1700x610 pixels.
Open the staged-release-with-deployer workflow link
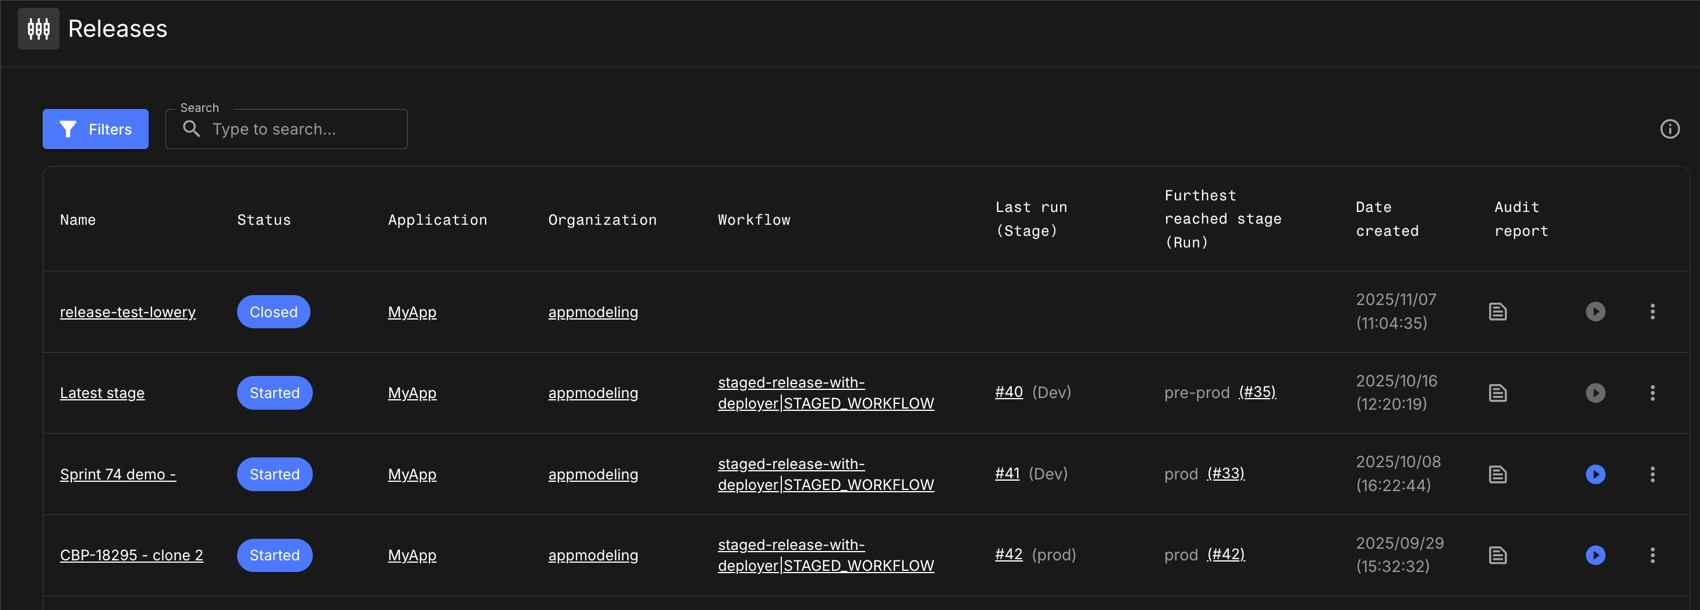point(825,392)
